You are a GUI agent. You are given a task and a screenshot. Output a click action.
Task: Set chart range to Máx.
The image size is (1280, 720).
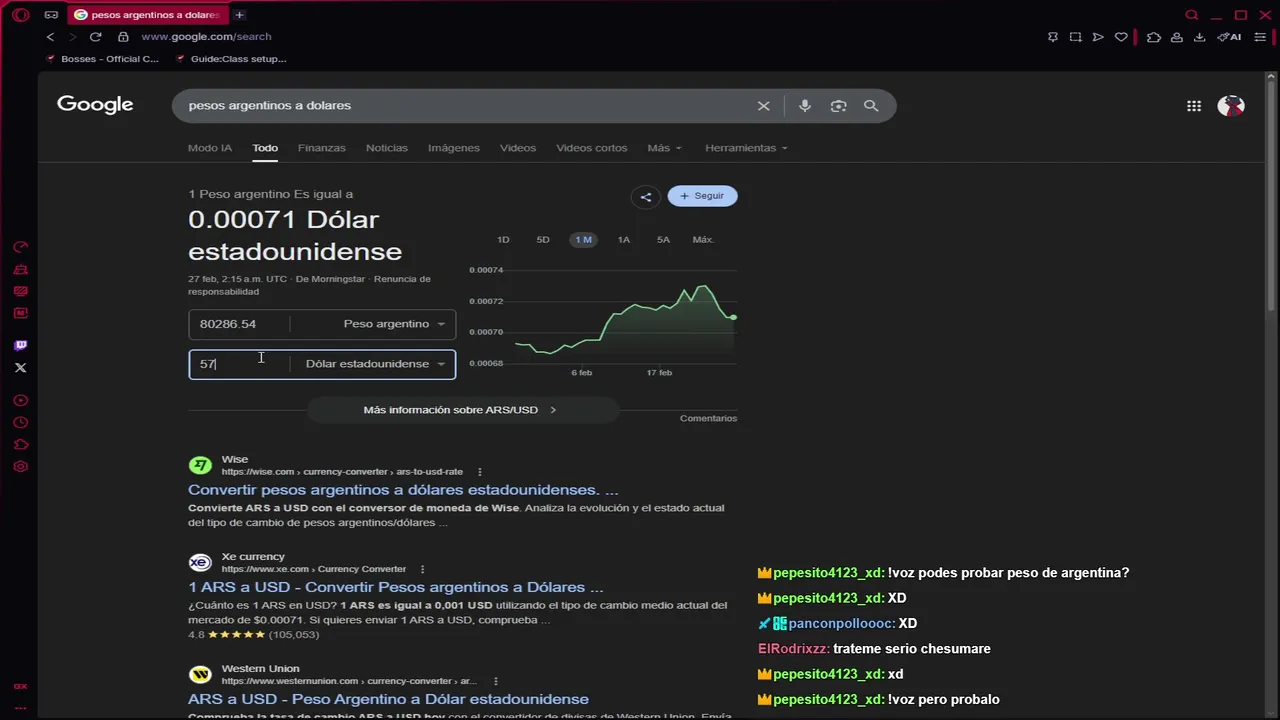[703, 240]
